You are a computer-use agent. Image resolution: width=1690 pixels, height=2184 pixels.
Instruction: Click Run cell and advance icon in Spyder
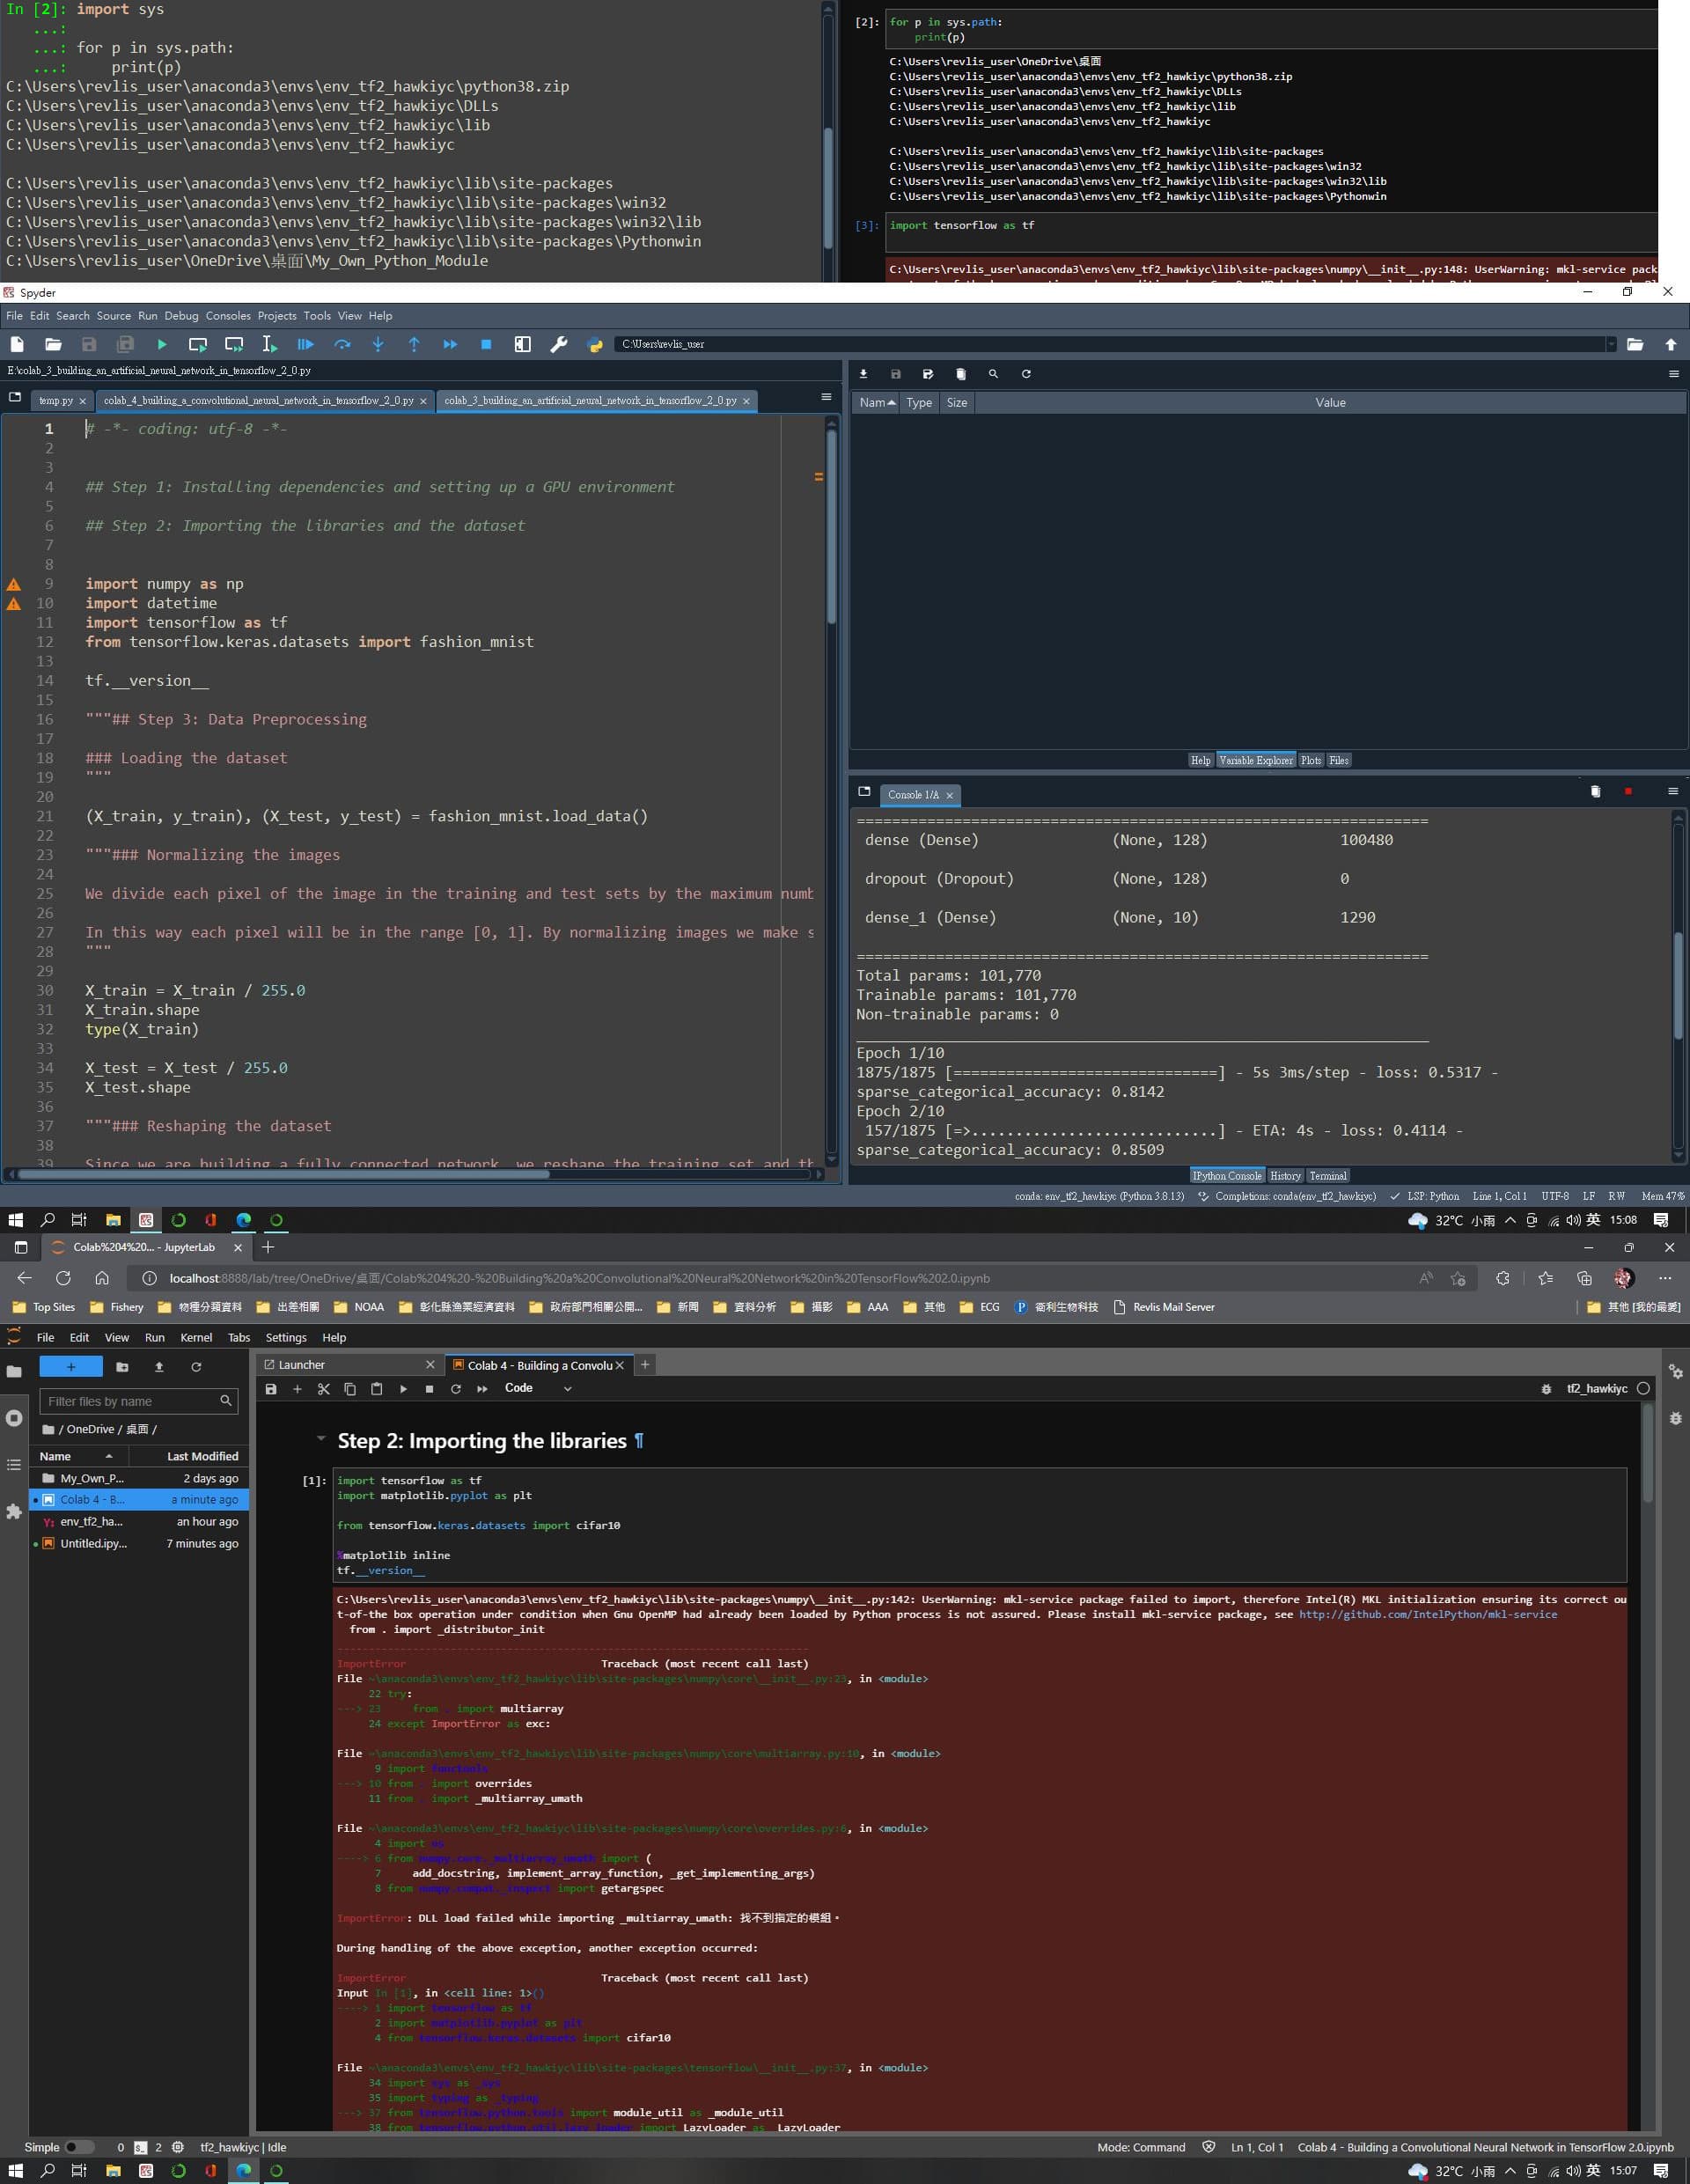point(234,344)
